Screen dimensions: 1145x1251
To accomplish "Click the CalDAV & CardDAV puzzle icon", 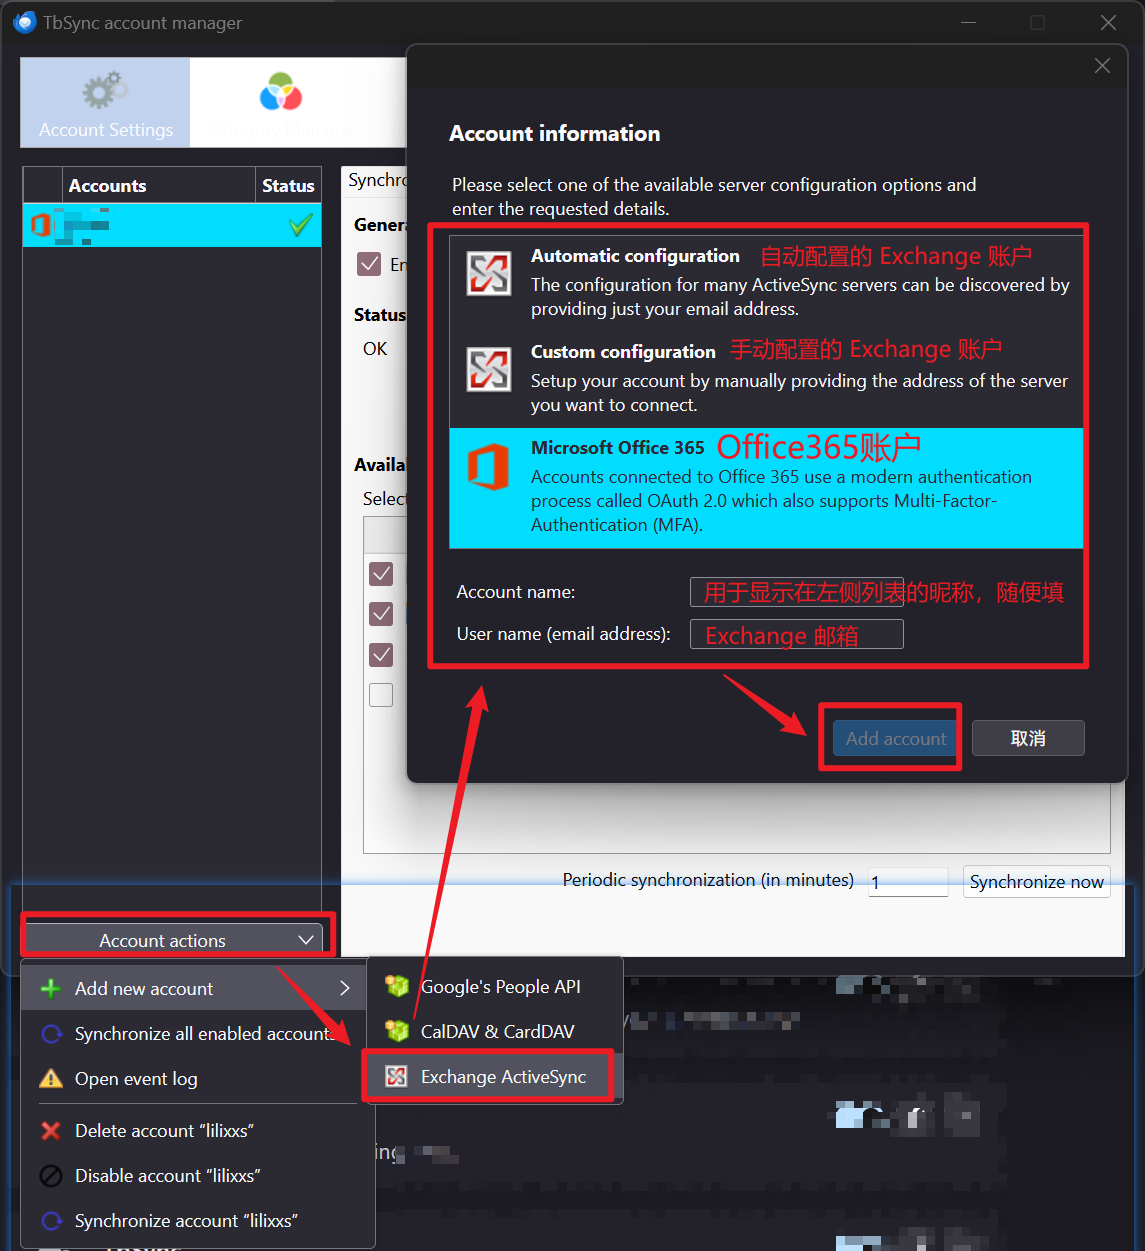I will [397, 1032].
